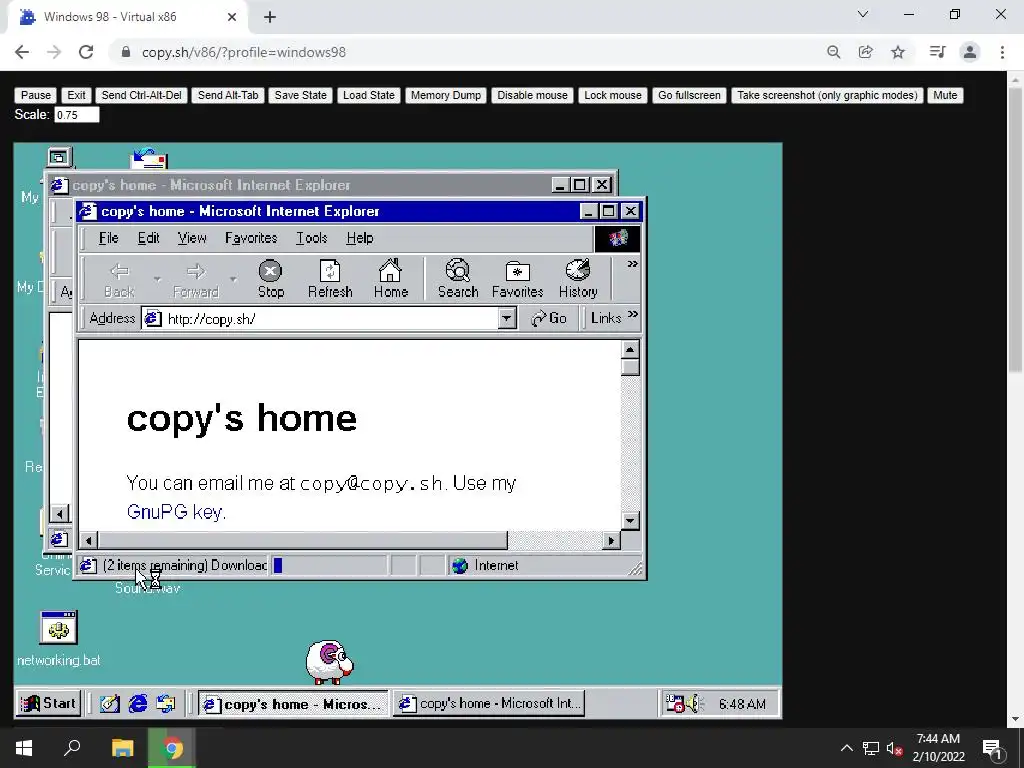Toggle the Disable mouse button
1024x768 pixels.
point(532,95)
